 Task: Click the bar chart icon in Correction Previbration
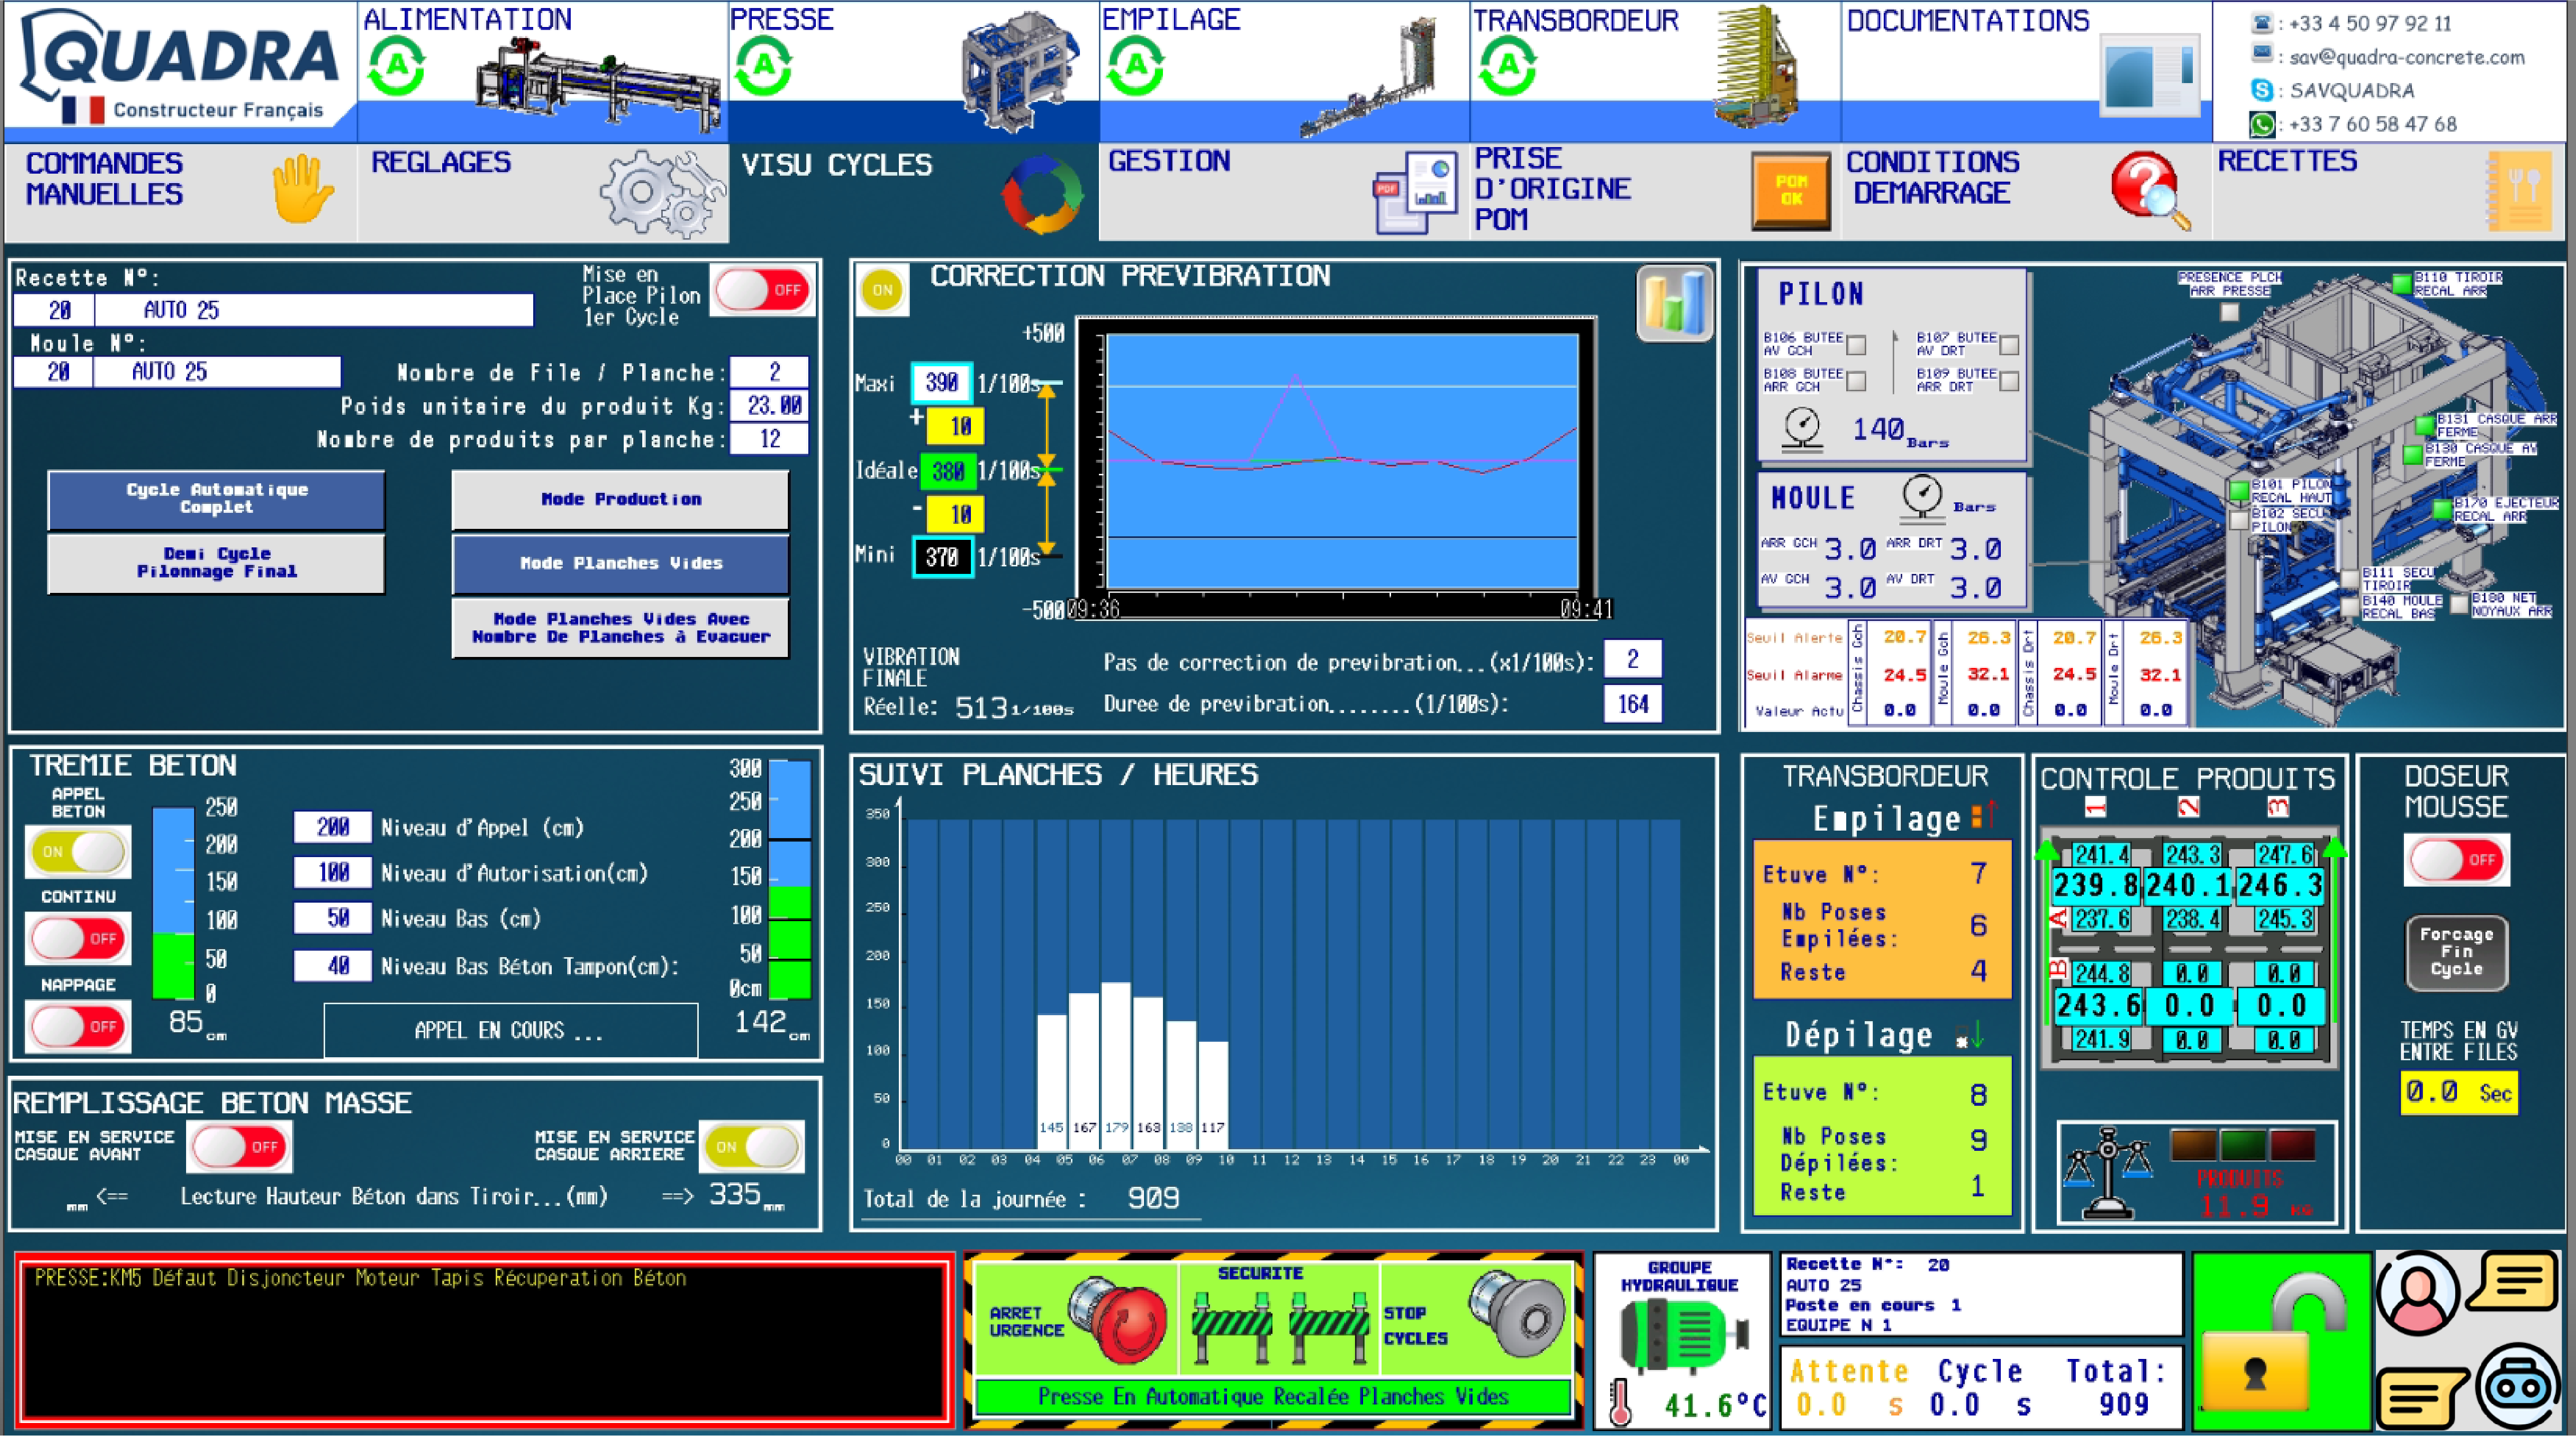pos(1675,304)
